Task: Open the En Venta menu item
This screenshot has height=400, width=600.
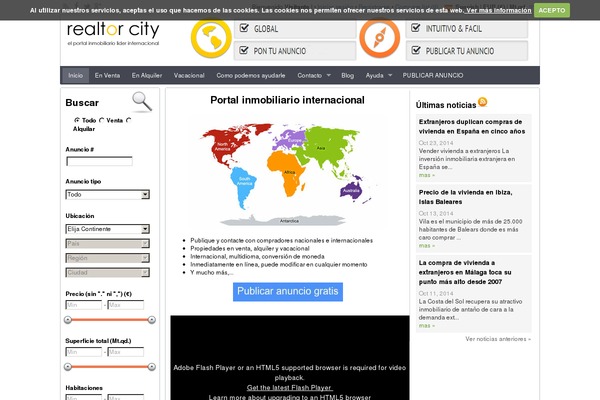Action: click(x=107, y=75)
